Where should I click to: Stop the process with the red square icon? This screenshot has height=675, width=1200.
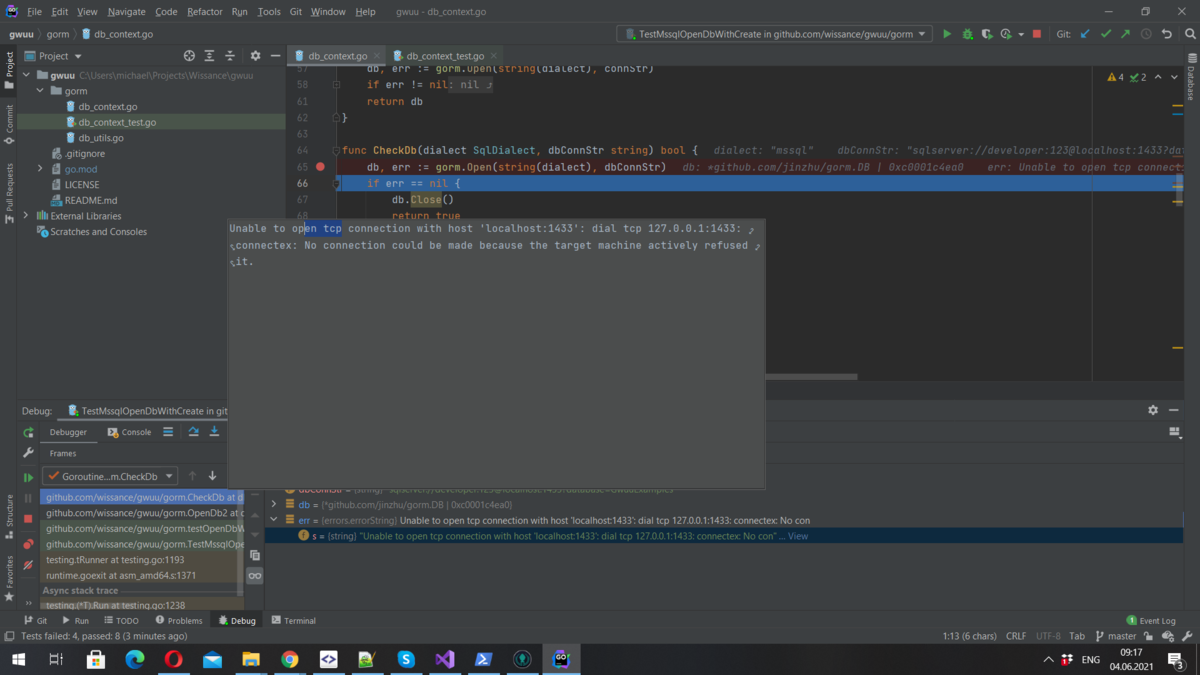point(1035,33)
